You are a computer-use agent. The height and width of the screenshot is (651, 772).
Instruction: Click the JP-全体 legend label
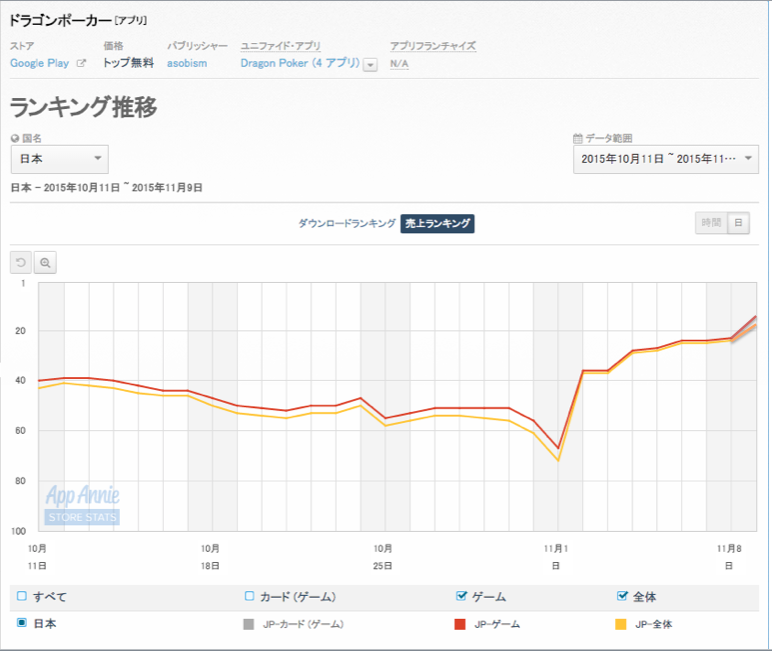coord(653,624)
